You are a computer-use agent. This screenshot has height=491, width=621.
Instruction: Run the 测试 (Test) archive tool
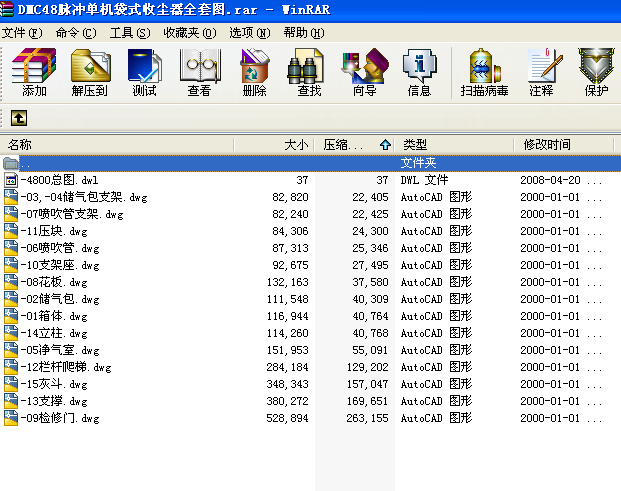[145, 73]
